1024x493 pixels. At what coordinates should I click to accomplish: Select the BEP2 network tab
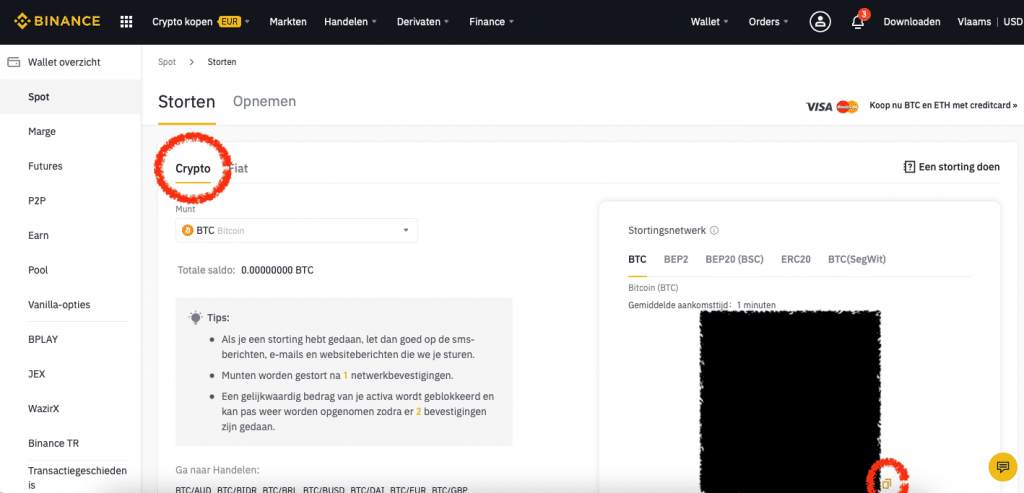pos(676,259)
